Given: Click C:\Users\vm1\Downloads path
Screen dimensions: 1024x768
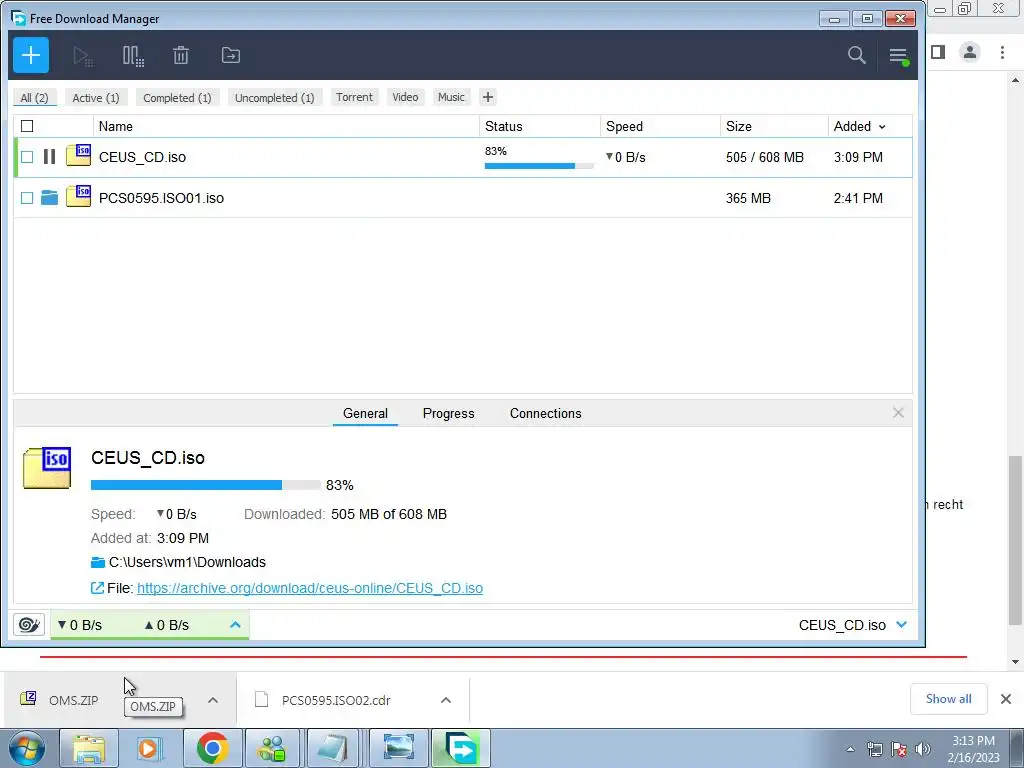Looking at the screenshot, I should [x=187, y=562].
